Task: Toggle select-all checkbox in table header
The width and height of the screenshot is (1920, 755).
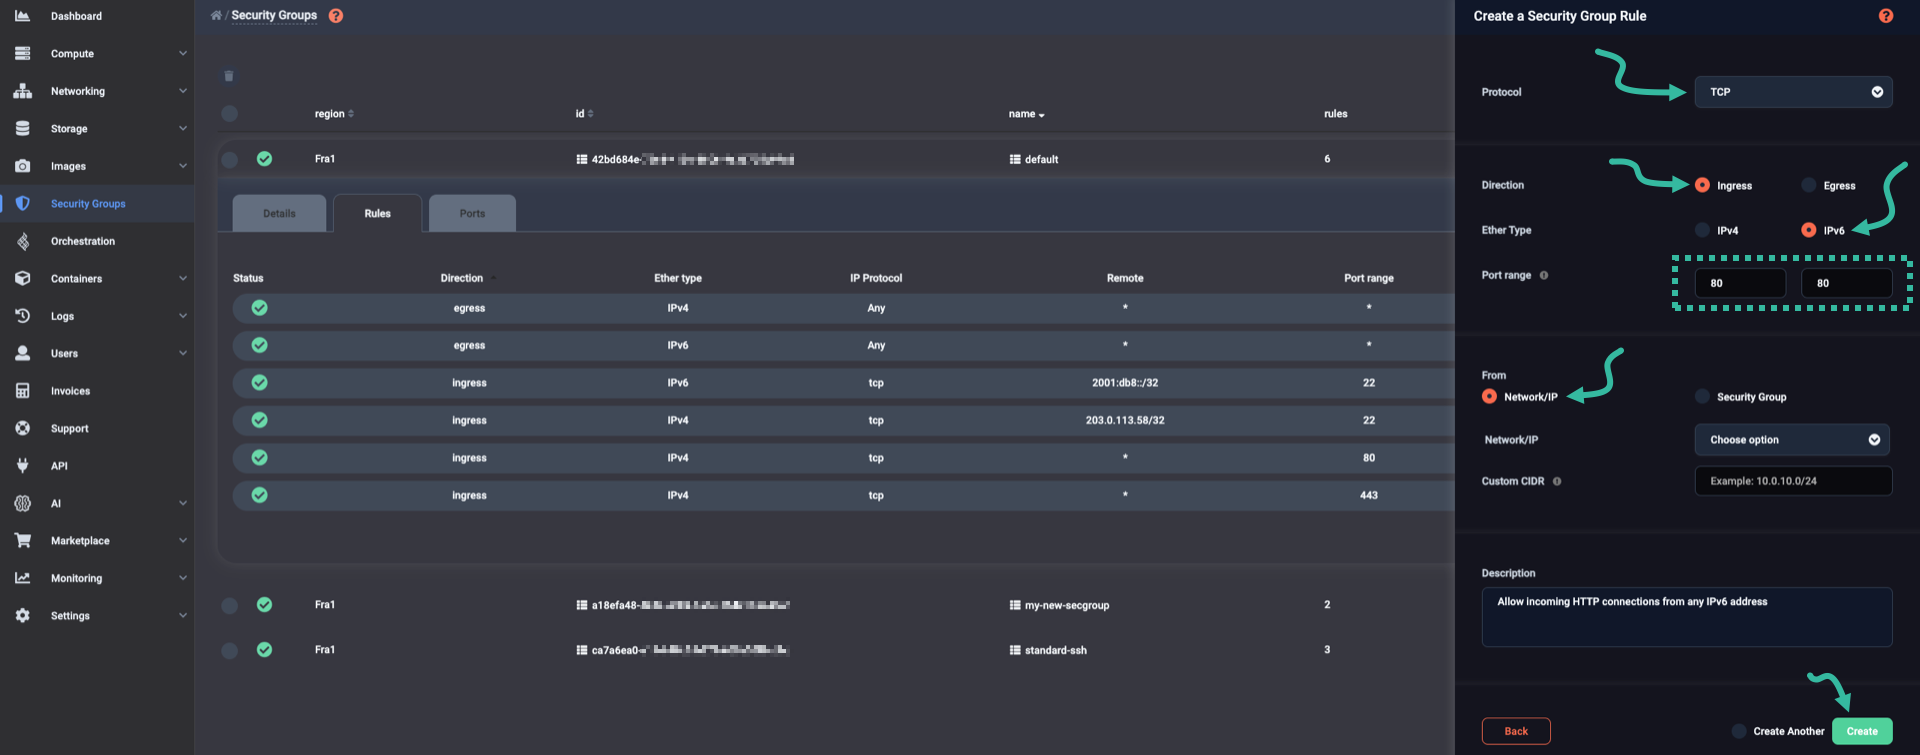Action: tap(230, 114)
